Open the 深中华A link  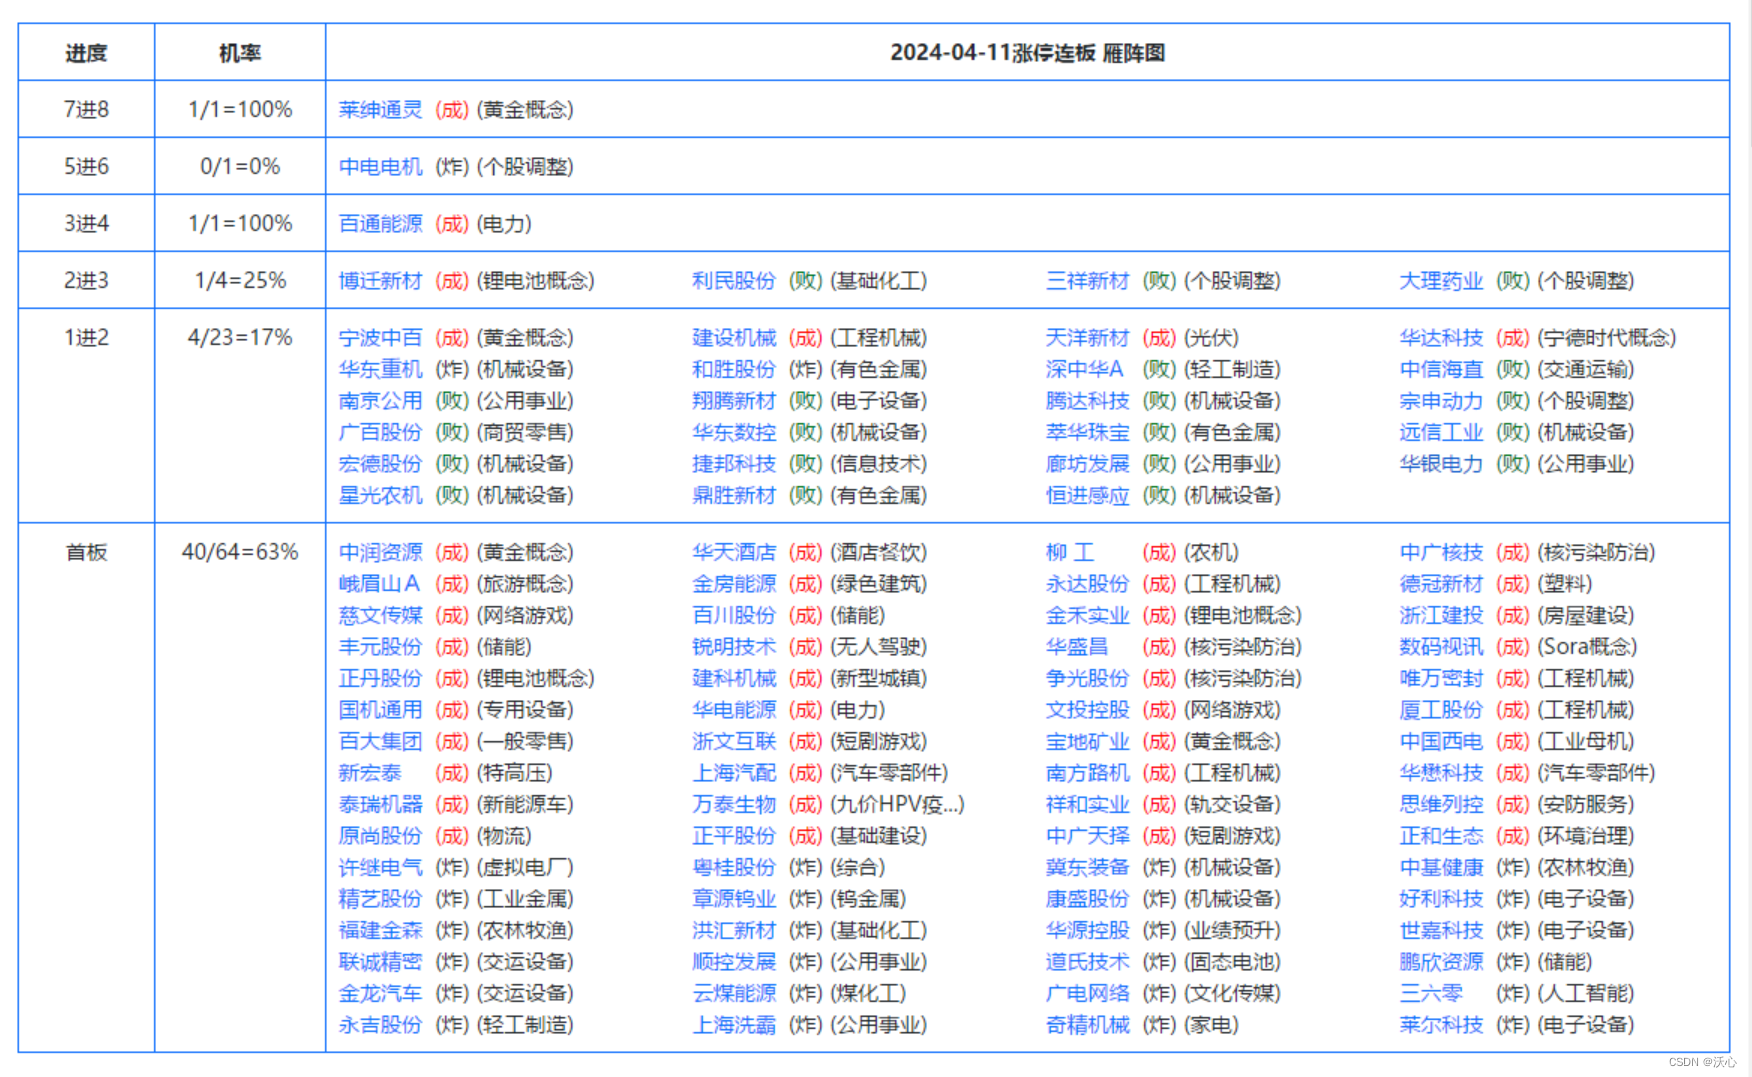click(1085, 370)
